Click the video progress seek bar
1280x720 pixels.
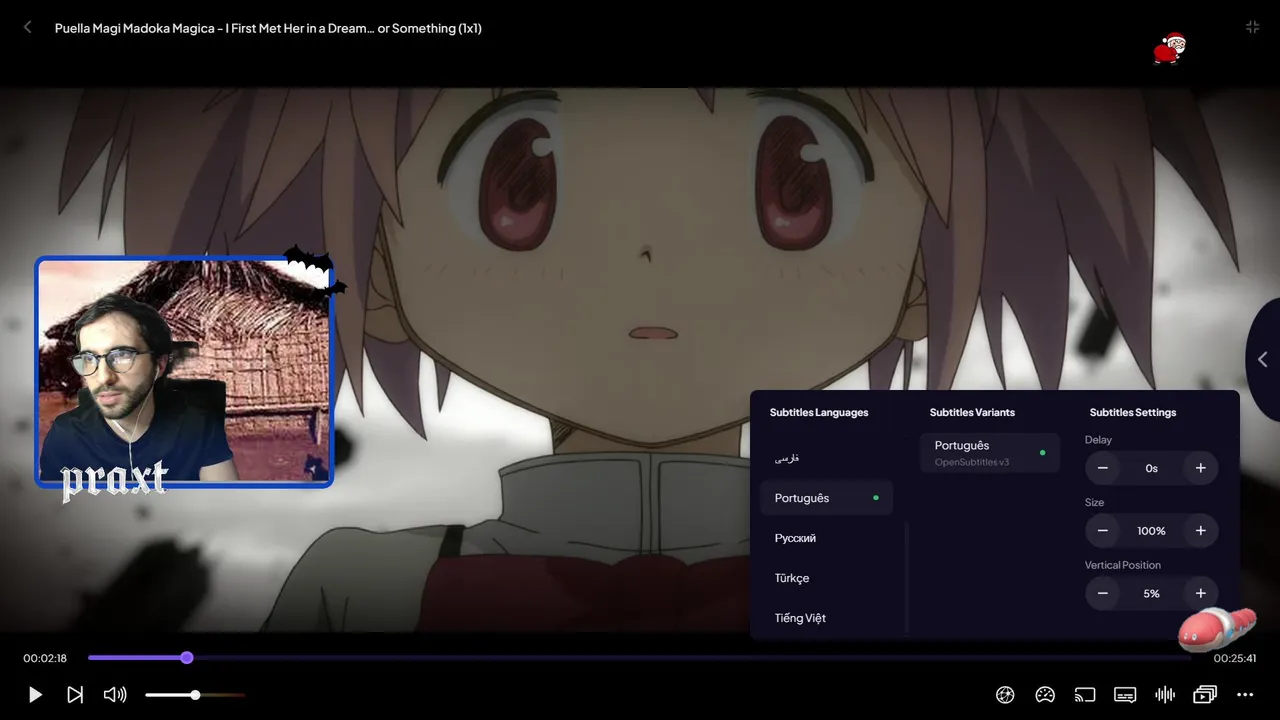(640, 657)
